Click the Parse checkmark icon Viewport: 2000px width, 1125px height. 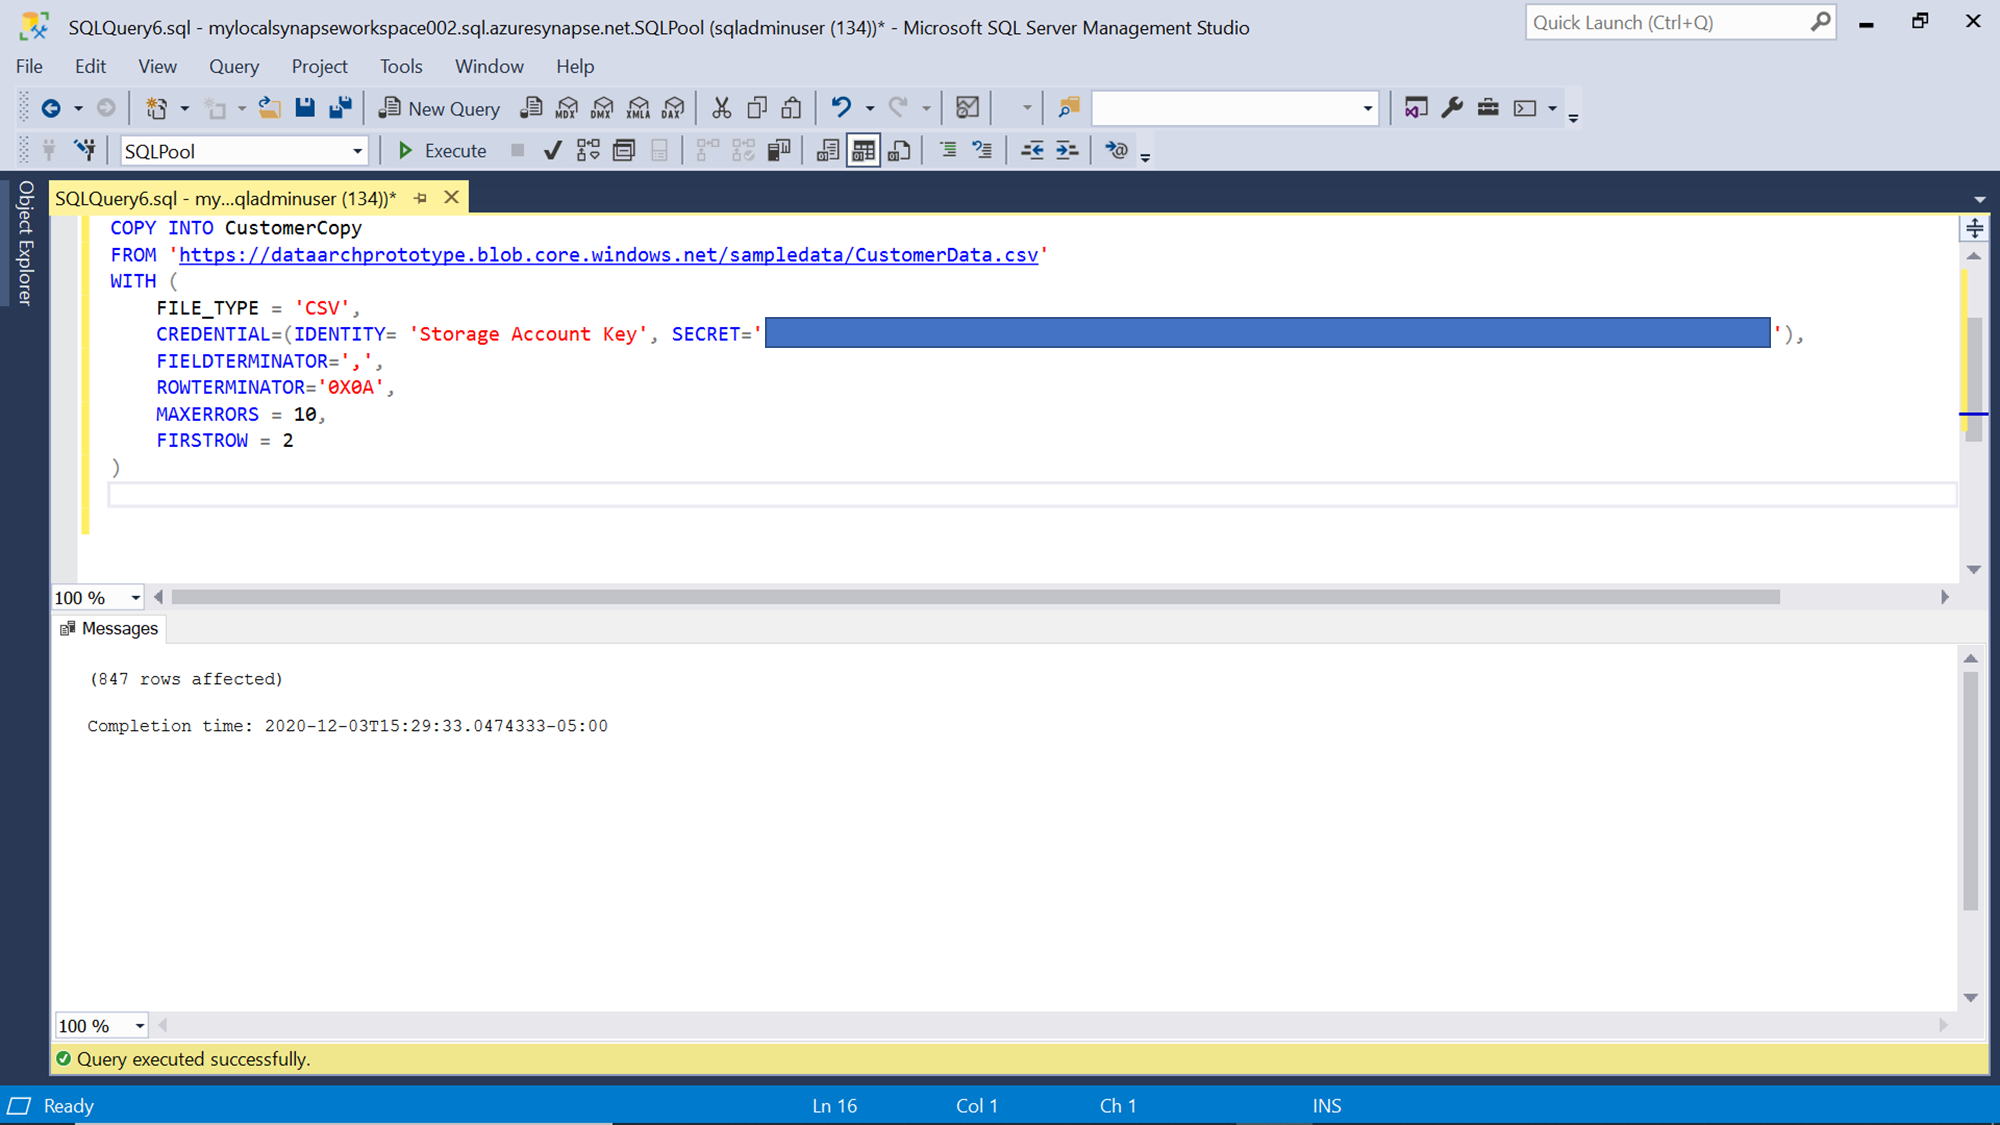click(552, 151)
